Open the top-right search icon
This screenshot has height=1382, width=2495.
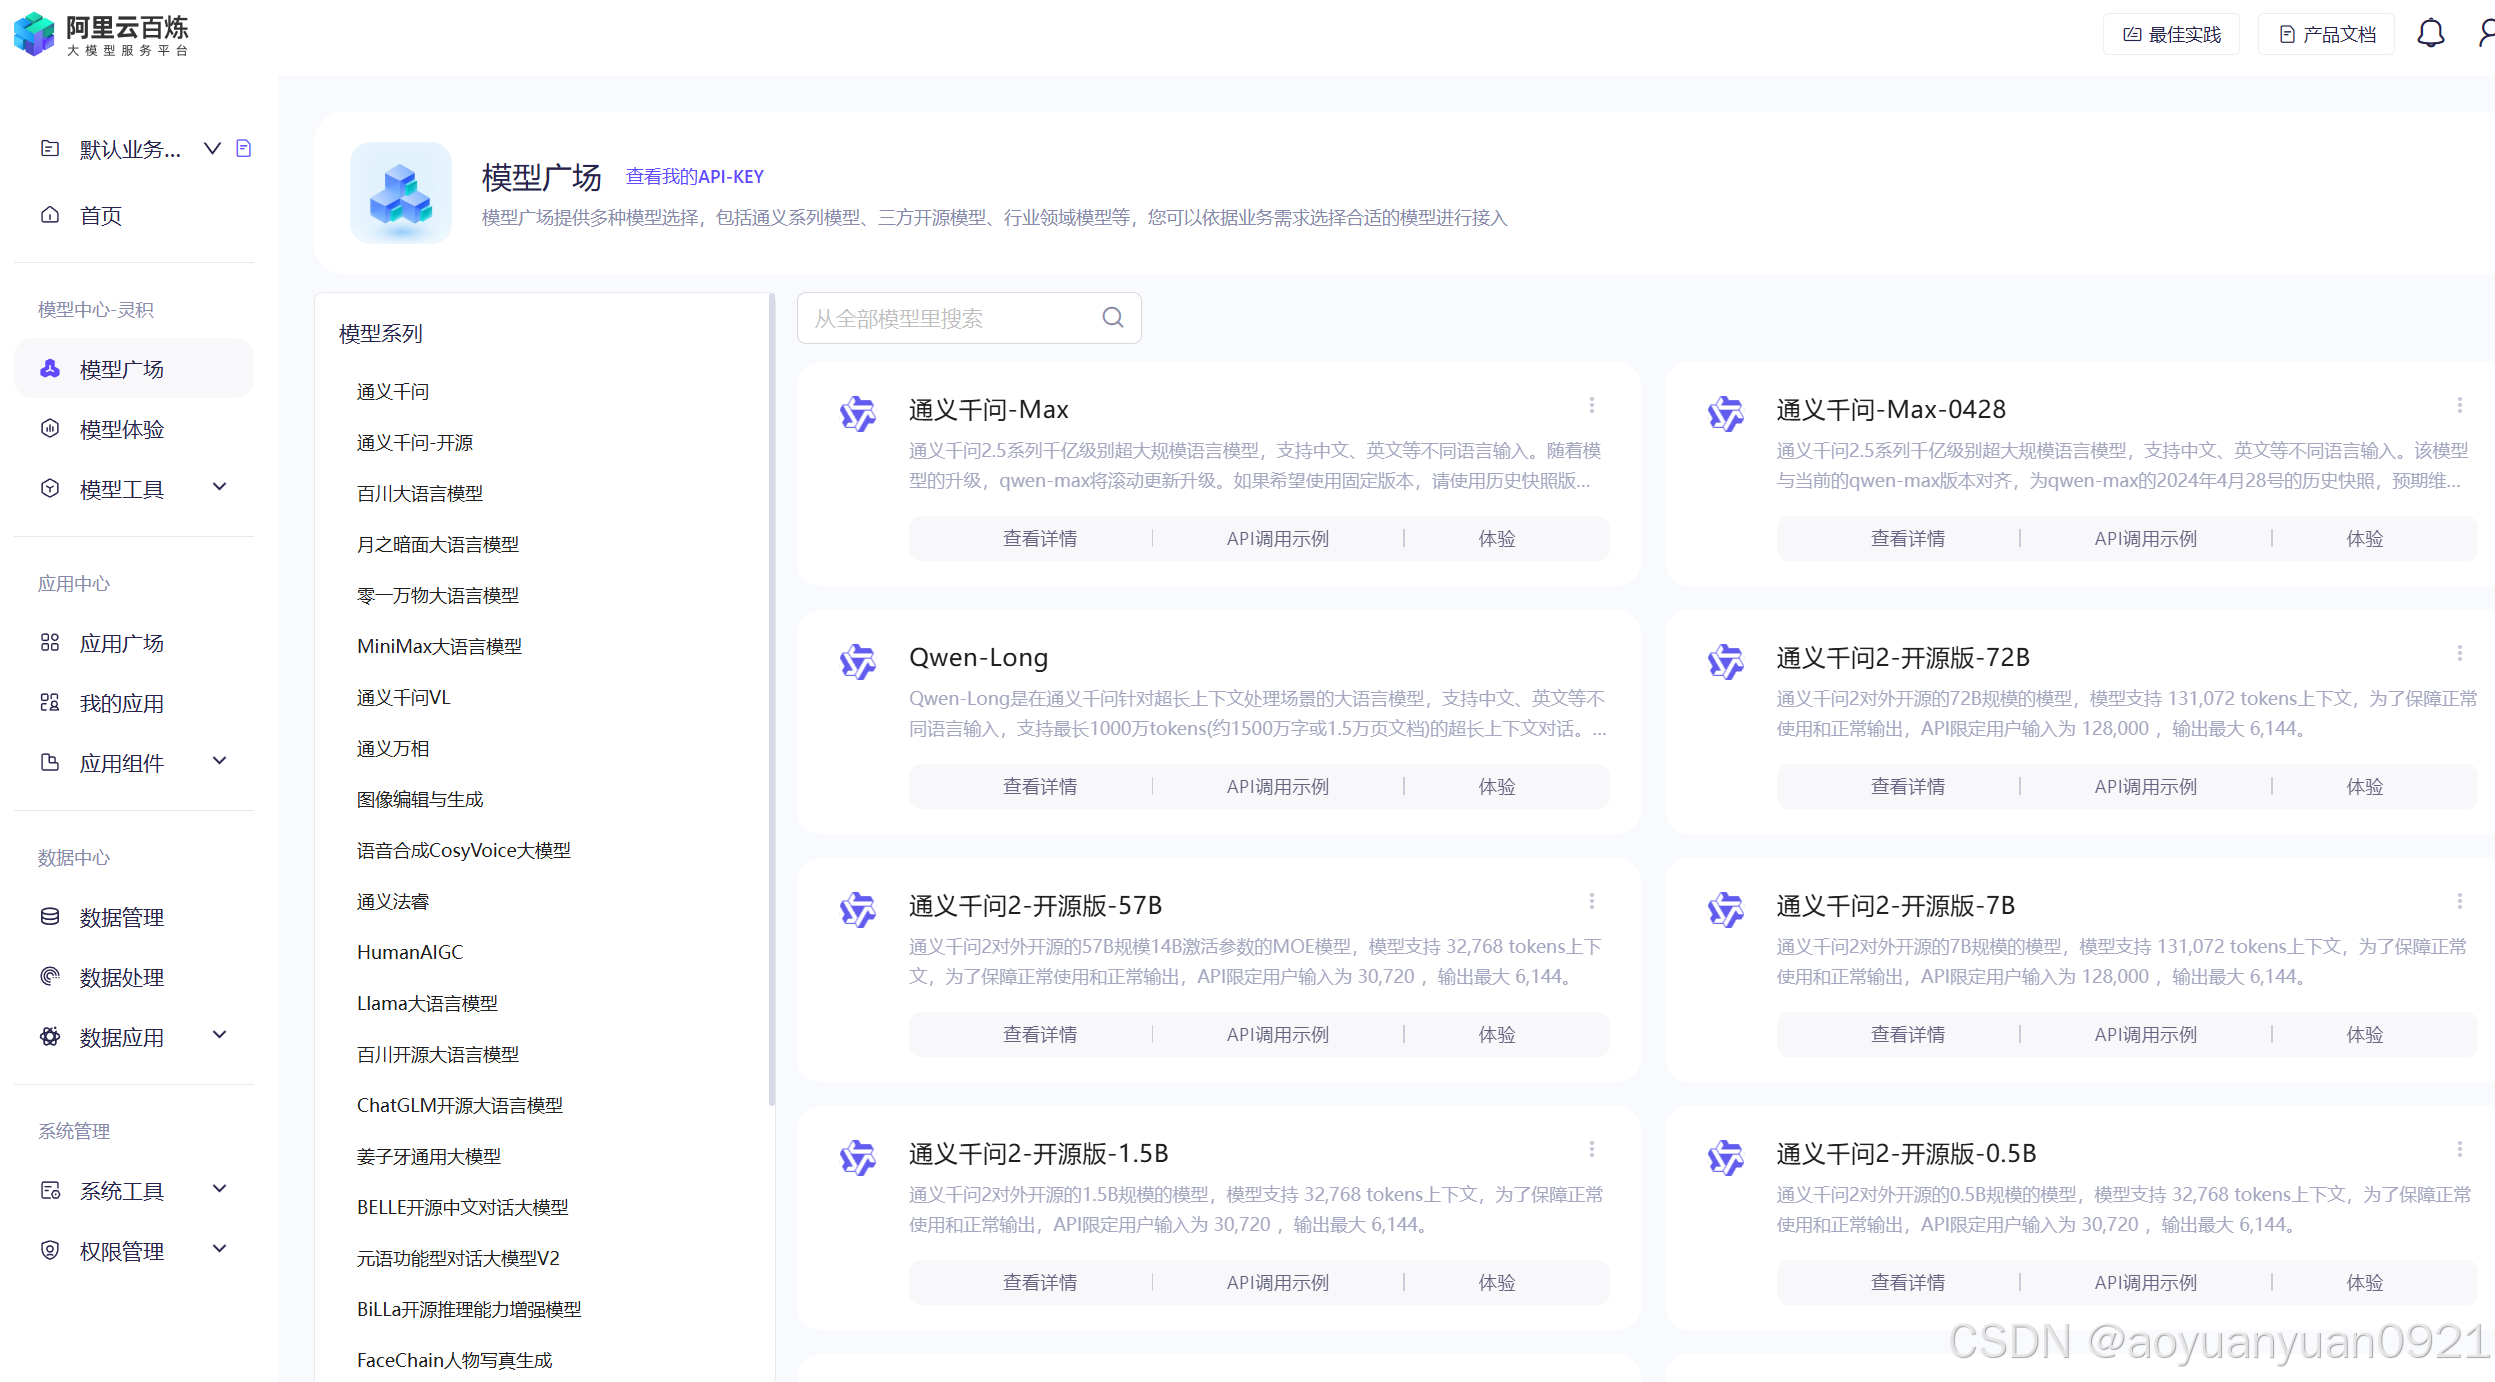[2486, 32]
